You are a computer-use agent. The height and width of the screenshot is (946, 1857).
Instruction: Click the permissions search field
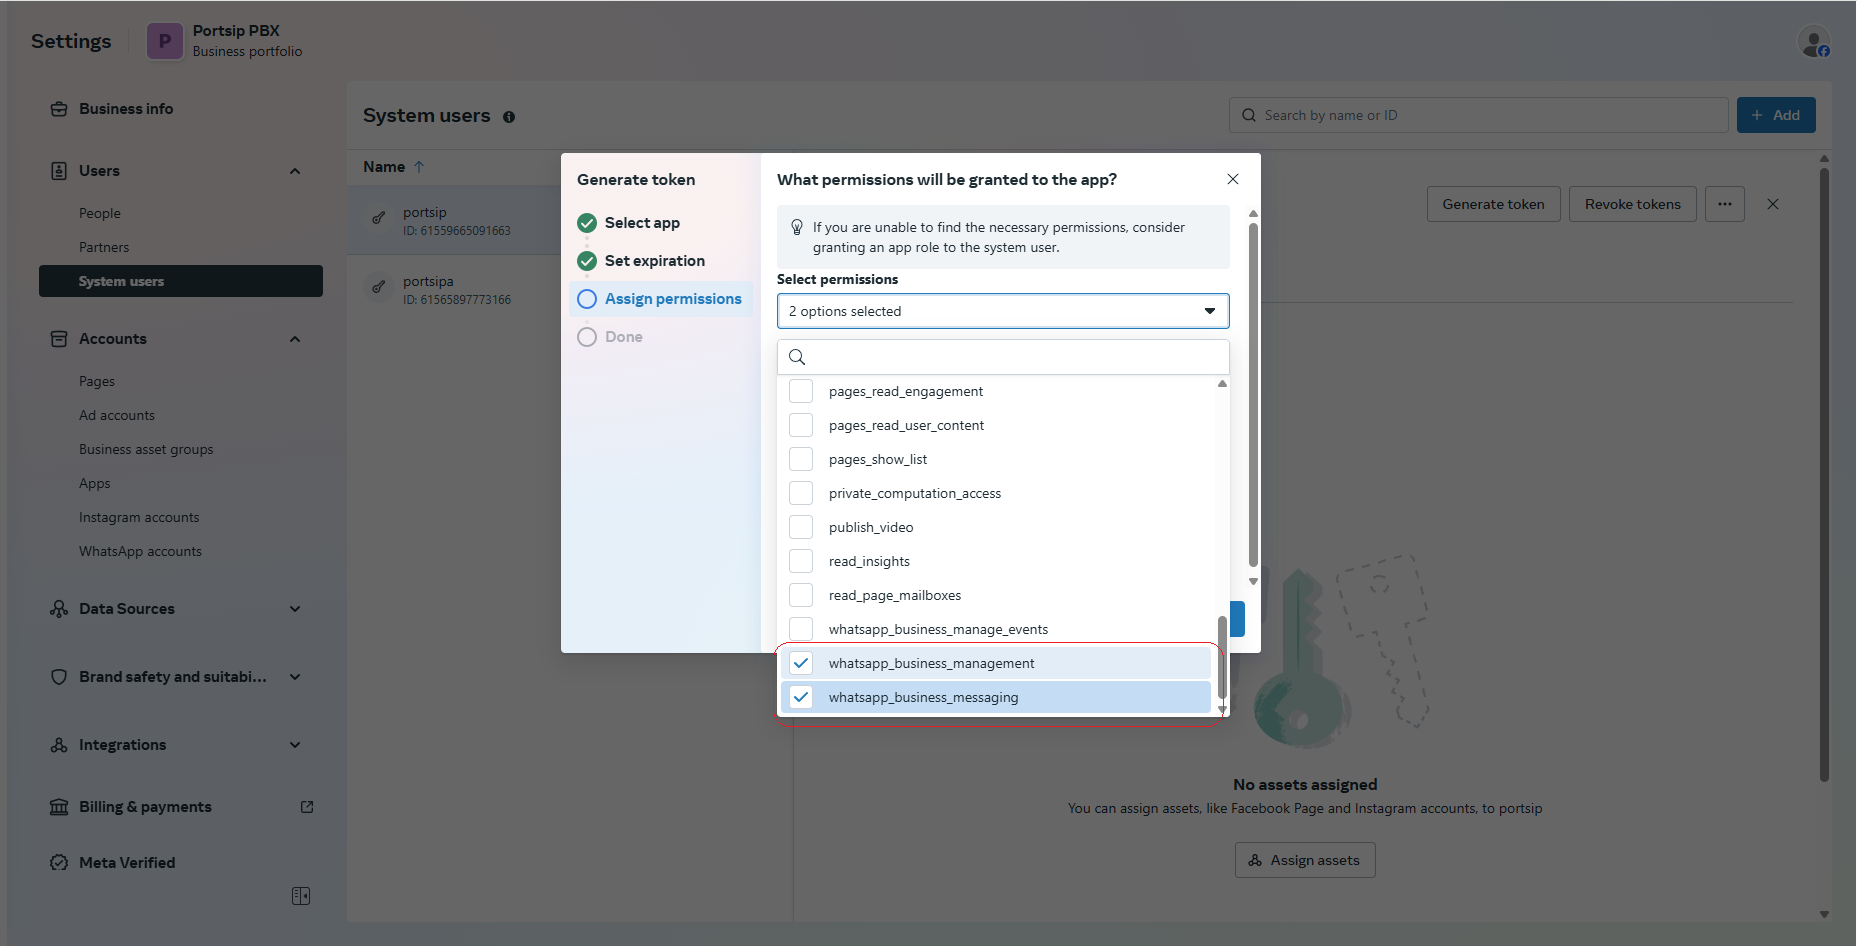click(1010, 357)
